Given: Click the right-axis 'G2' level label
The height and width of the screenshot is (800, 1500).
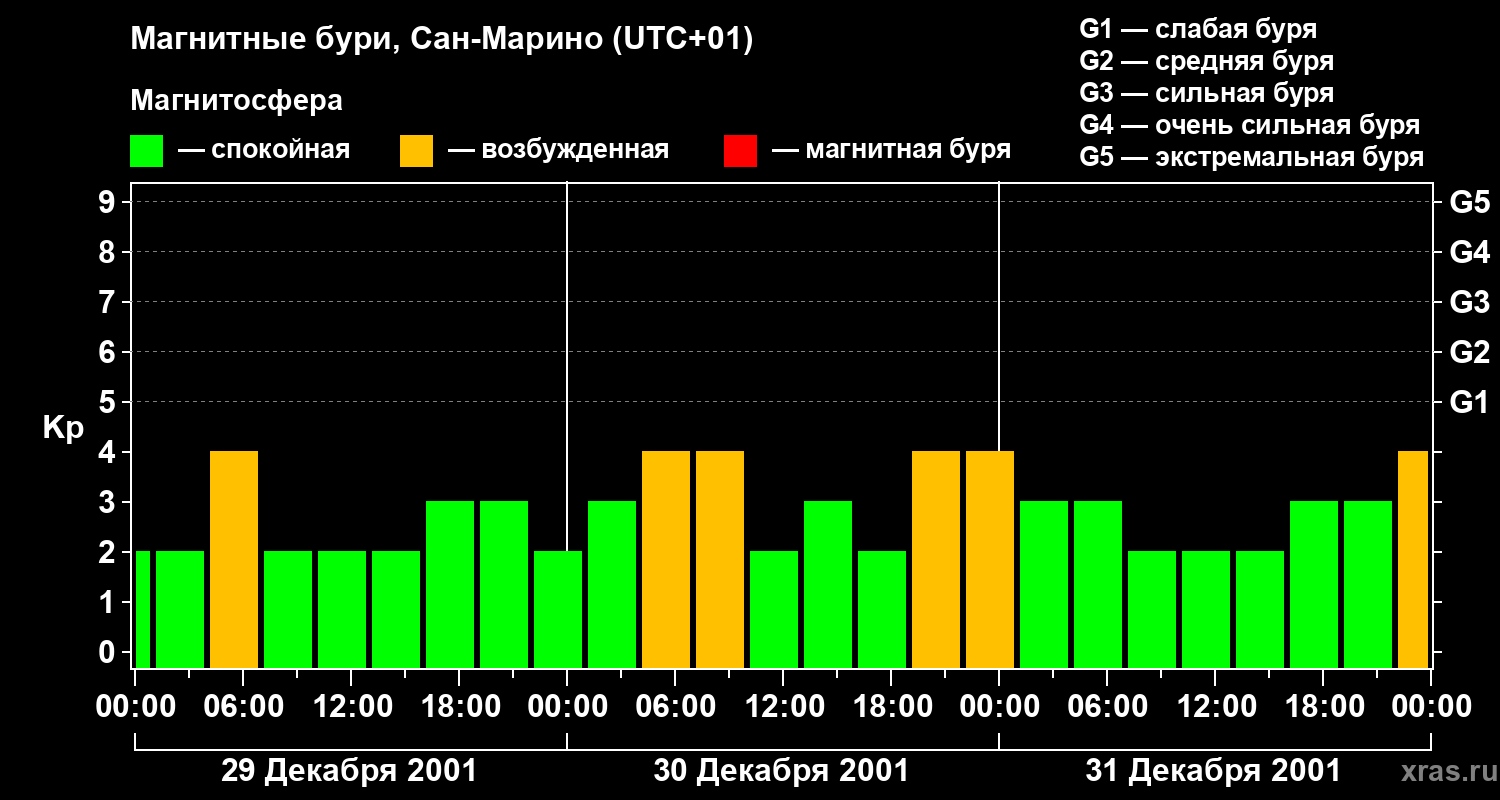Looking at the screenshot, I should (1469, 352).
